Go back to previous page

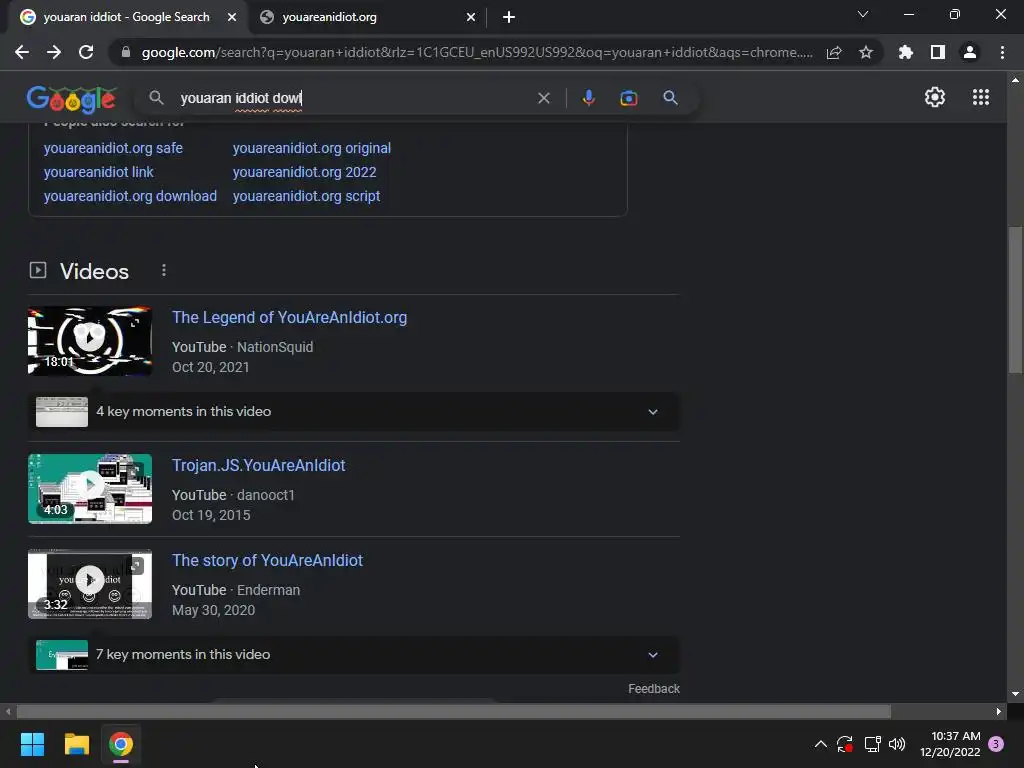[22, 52]
